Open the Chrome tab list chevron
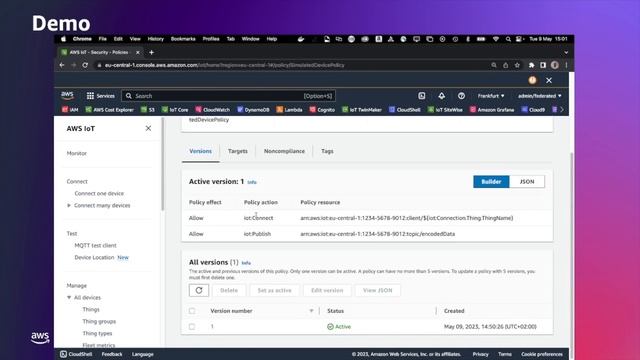 coord(566,52)
